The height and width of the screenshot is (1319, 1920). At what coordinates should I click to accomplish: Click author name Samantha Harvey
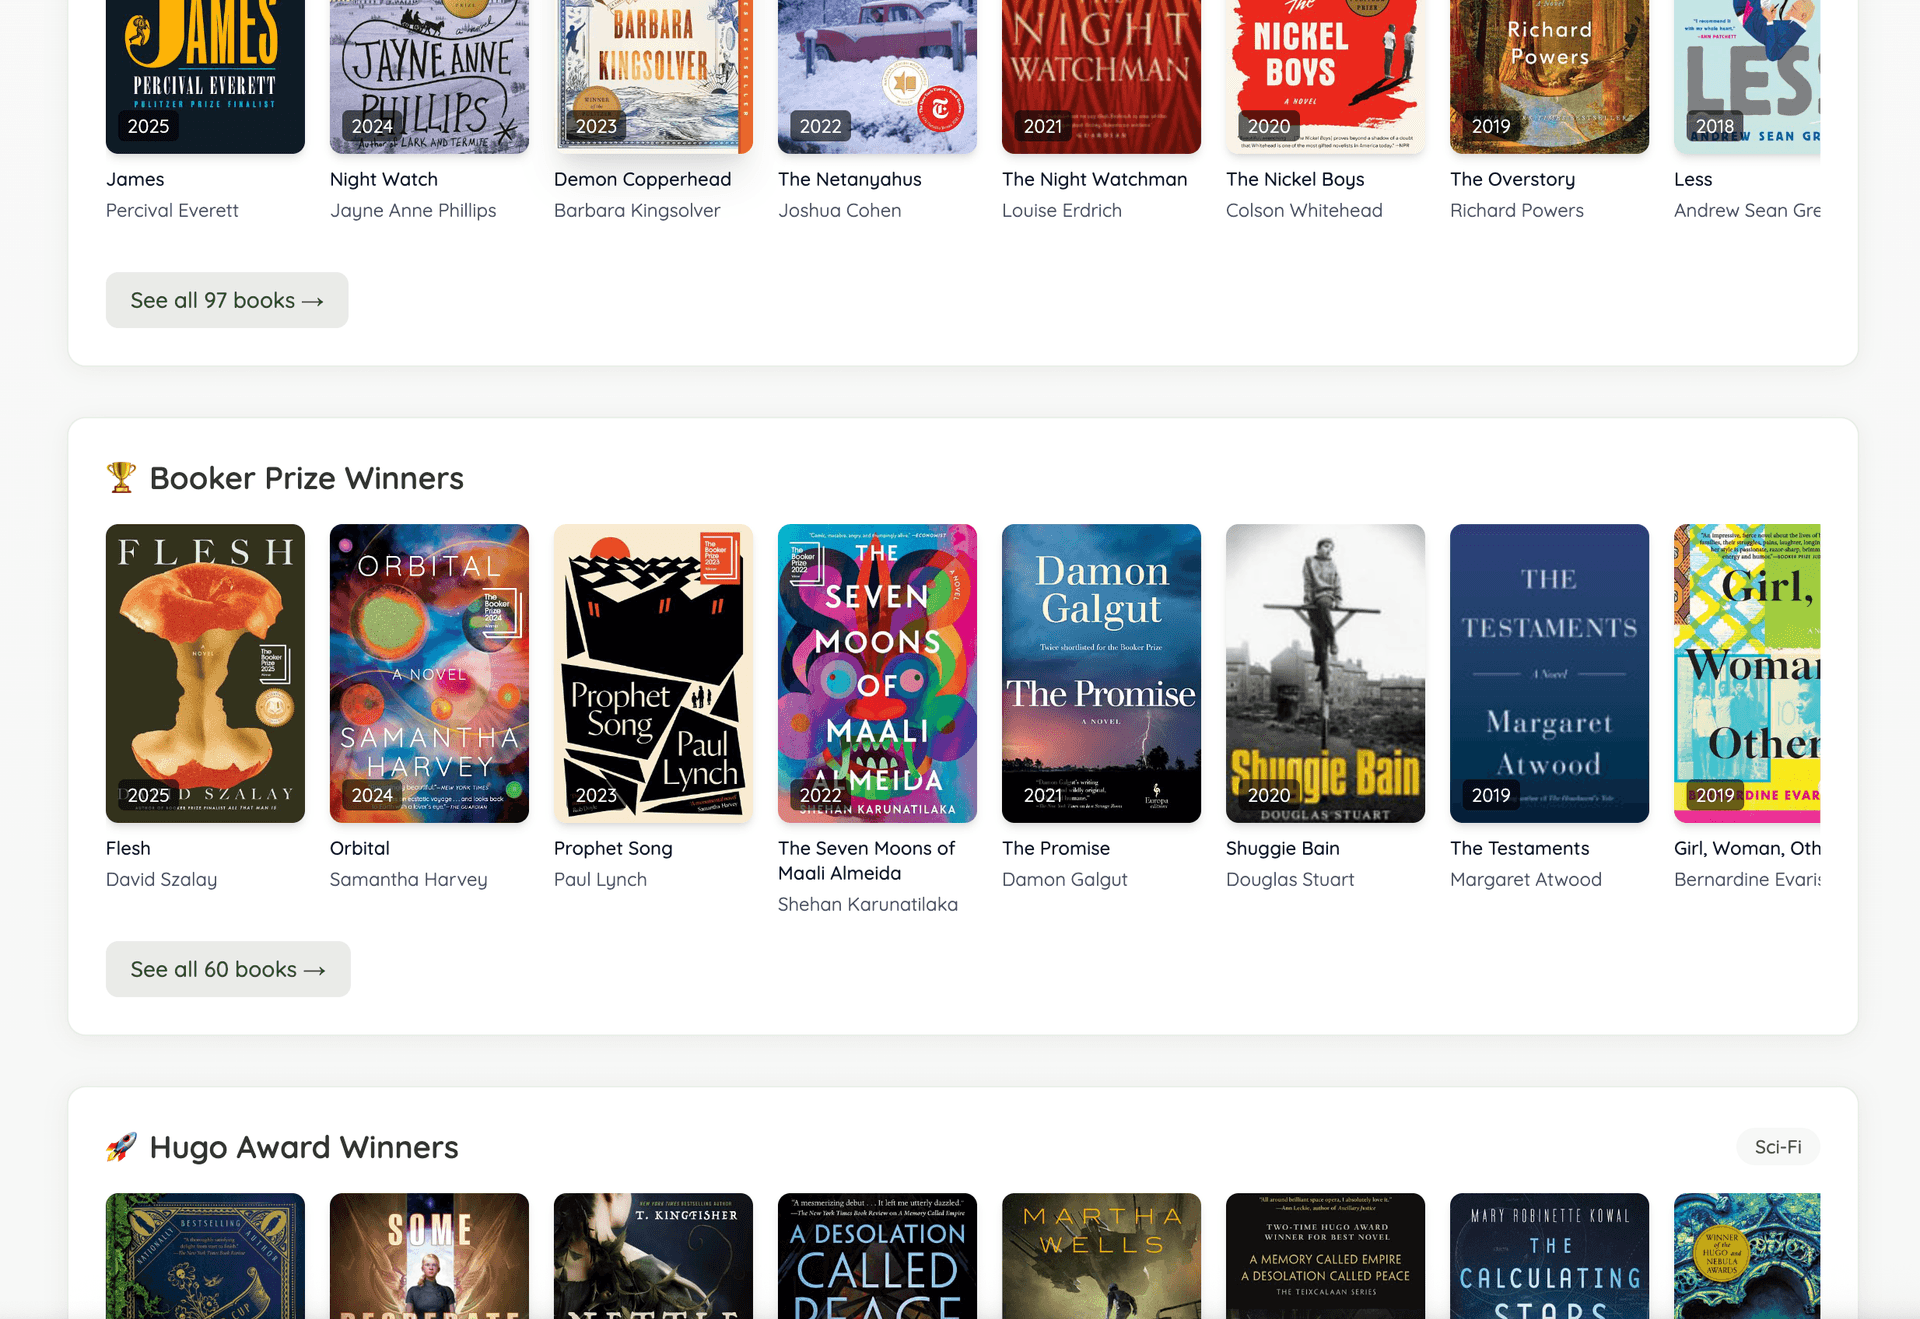coord(408,879)
